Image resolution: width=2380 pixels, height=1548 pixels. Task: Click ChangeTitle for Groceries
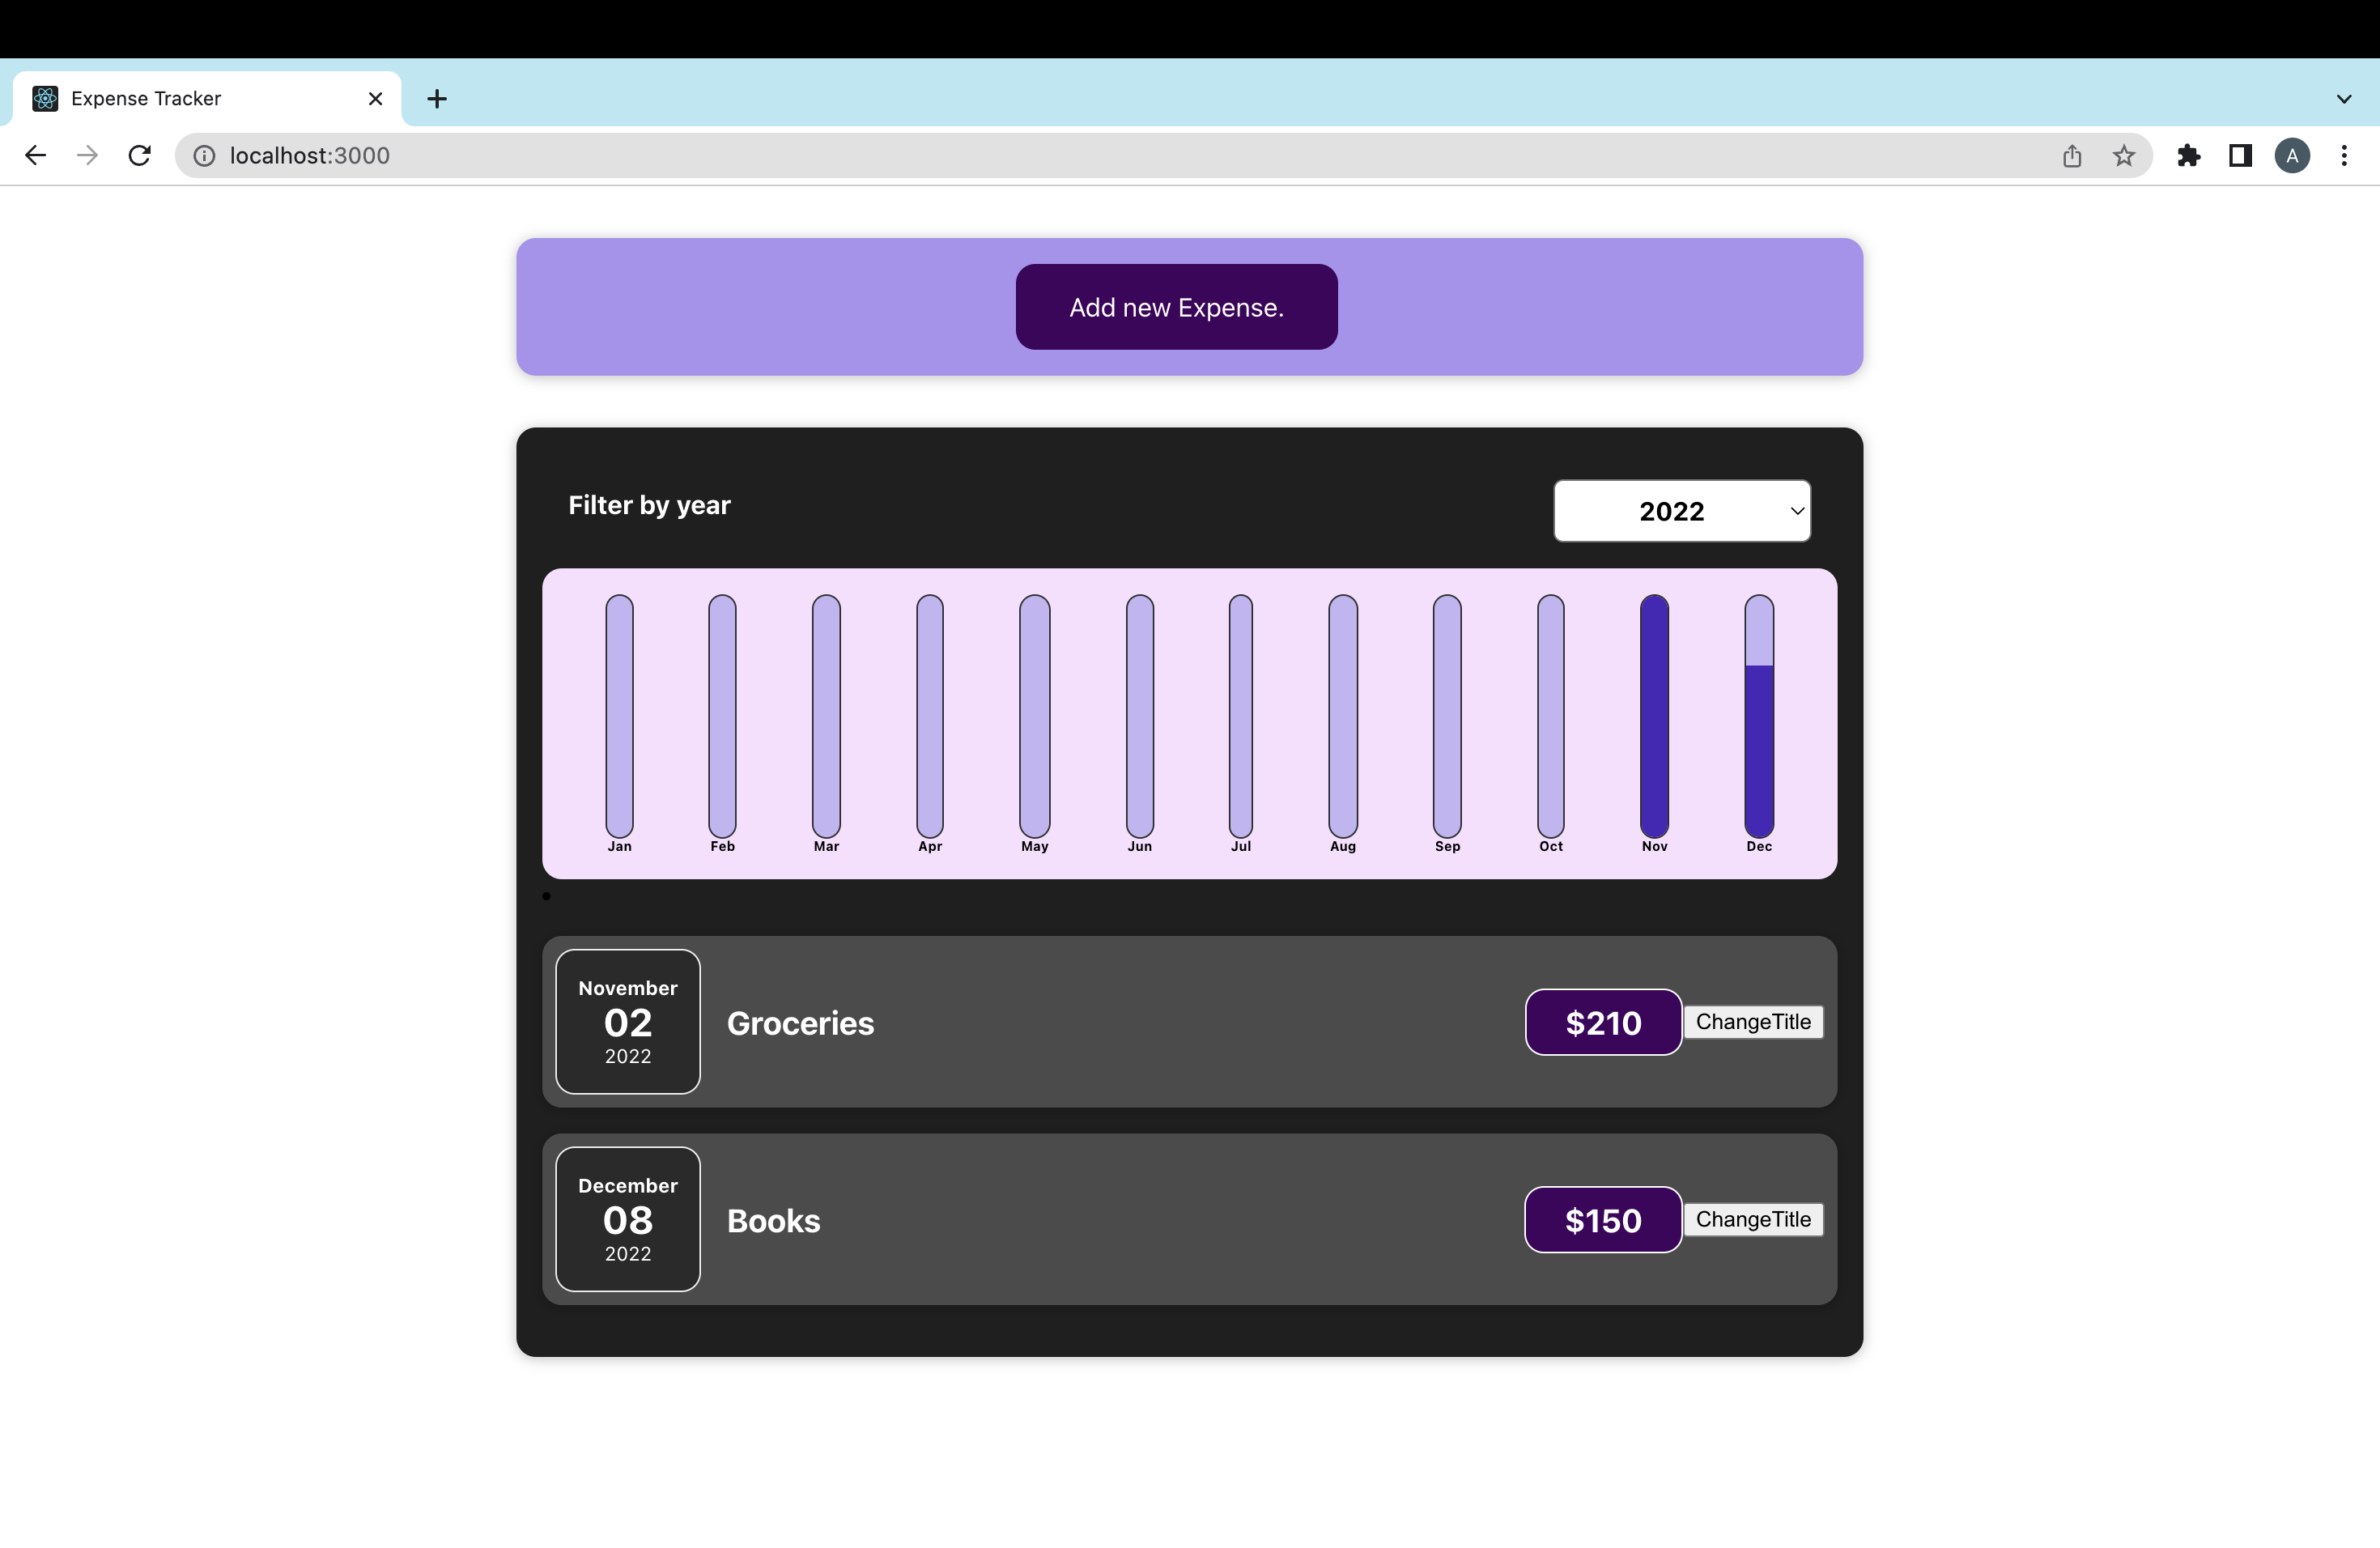coord(1753,1022)
